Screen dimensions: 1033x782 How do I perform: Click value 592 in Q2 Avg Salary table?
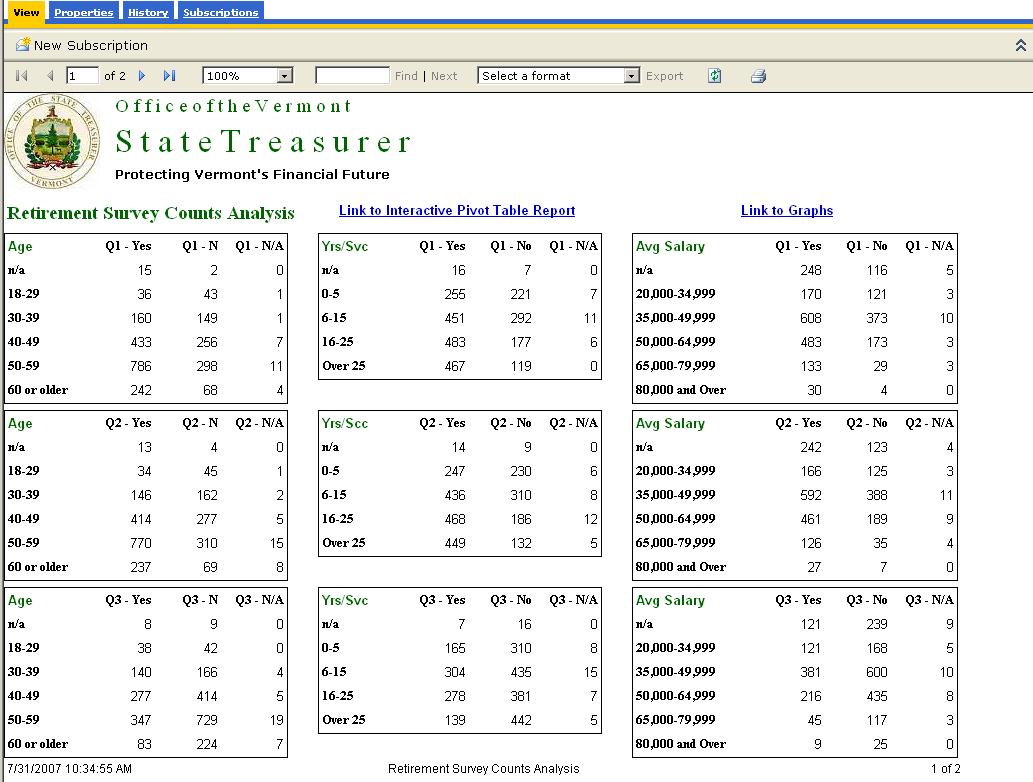[810, 495]
